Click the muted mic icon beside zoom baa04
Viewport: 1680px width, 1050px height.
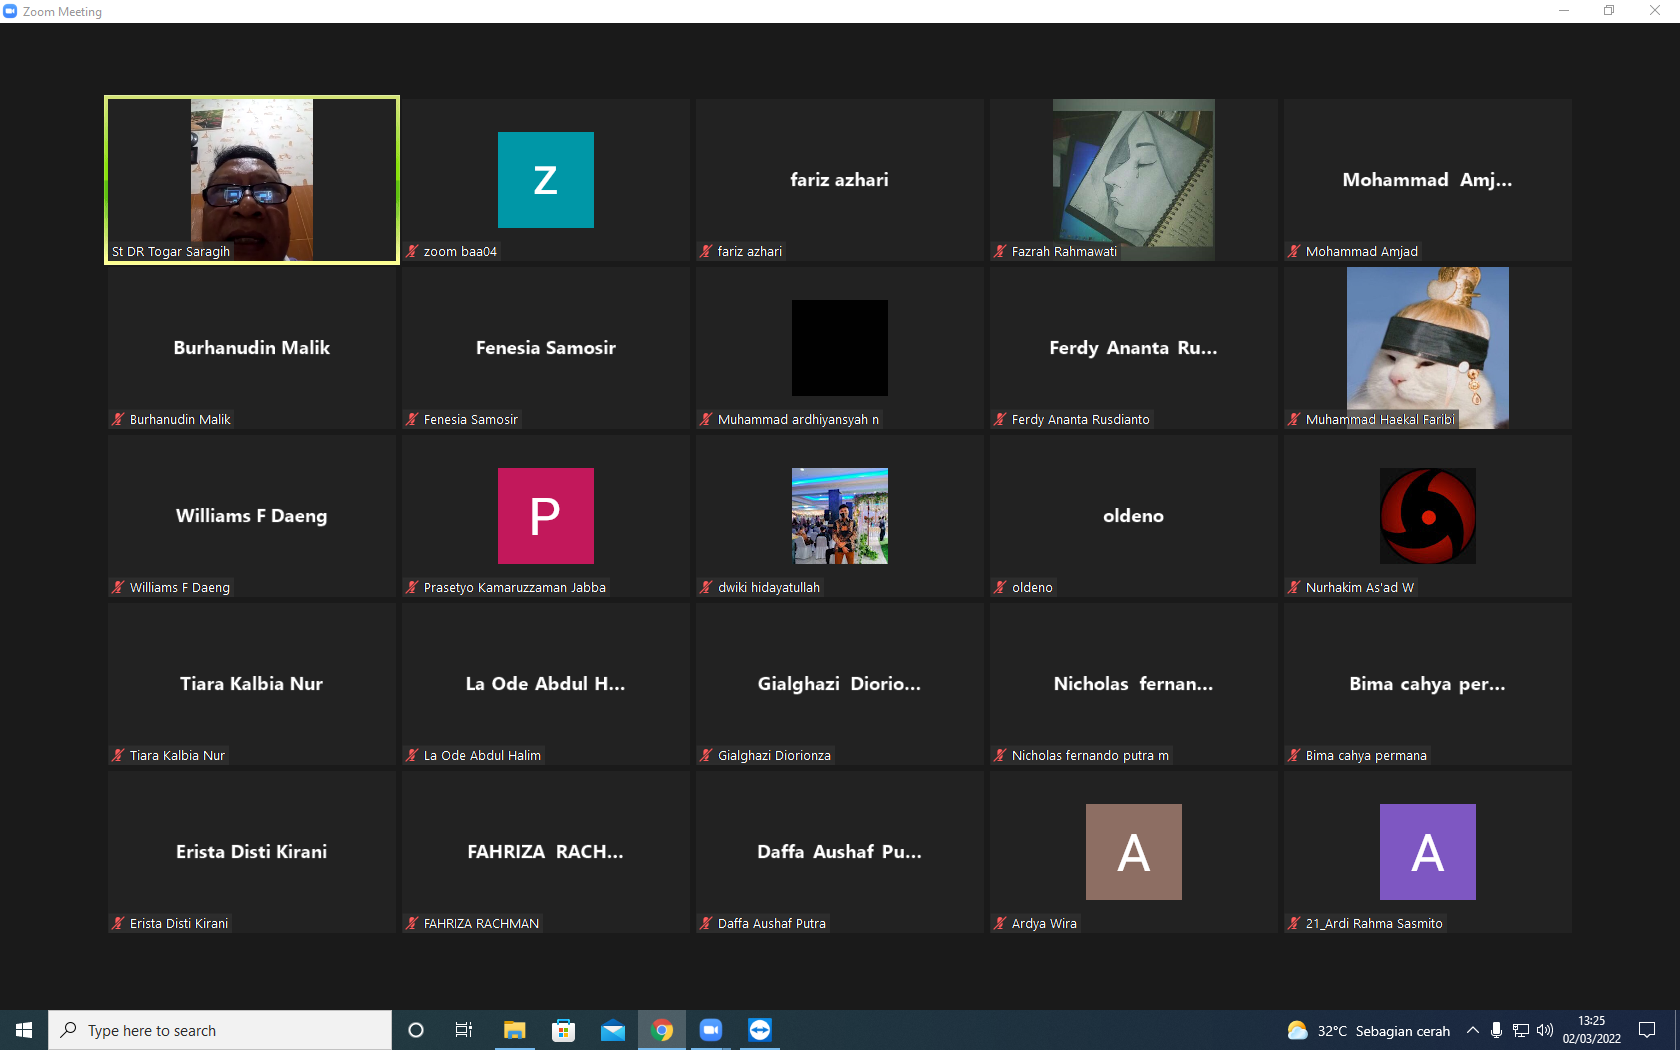click(x=412, y=251)
